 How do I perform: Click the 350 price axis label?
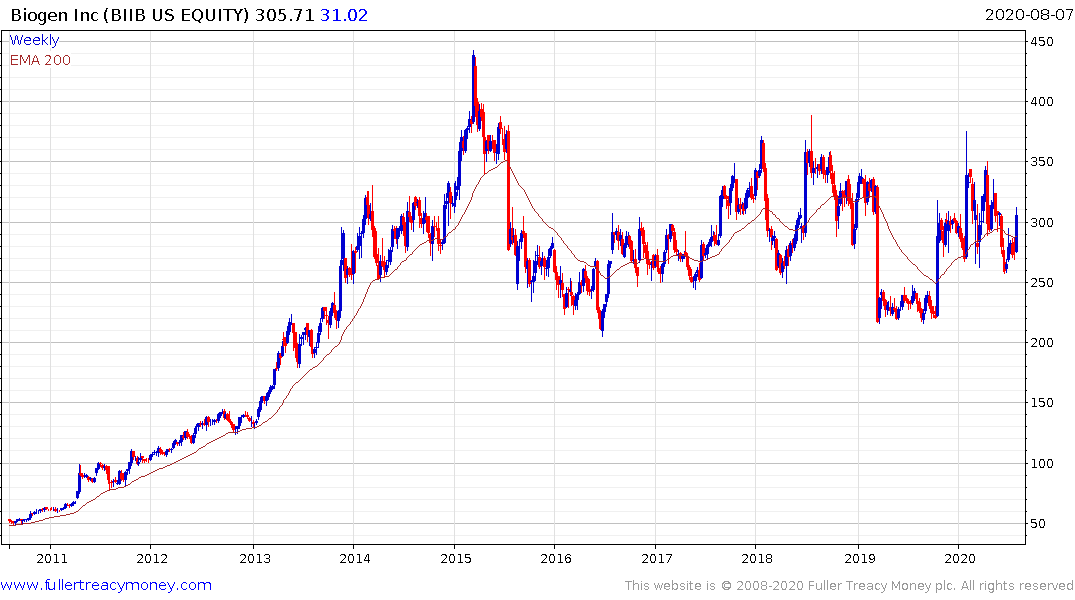pos(1041,163)
